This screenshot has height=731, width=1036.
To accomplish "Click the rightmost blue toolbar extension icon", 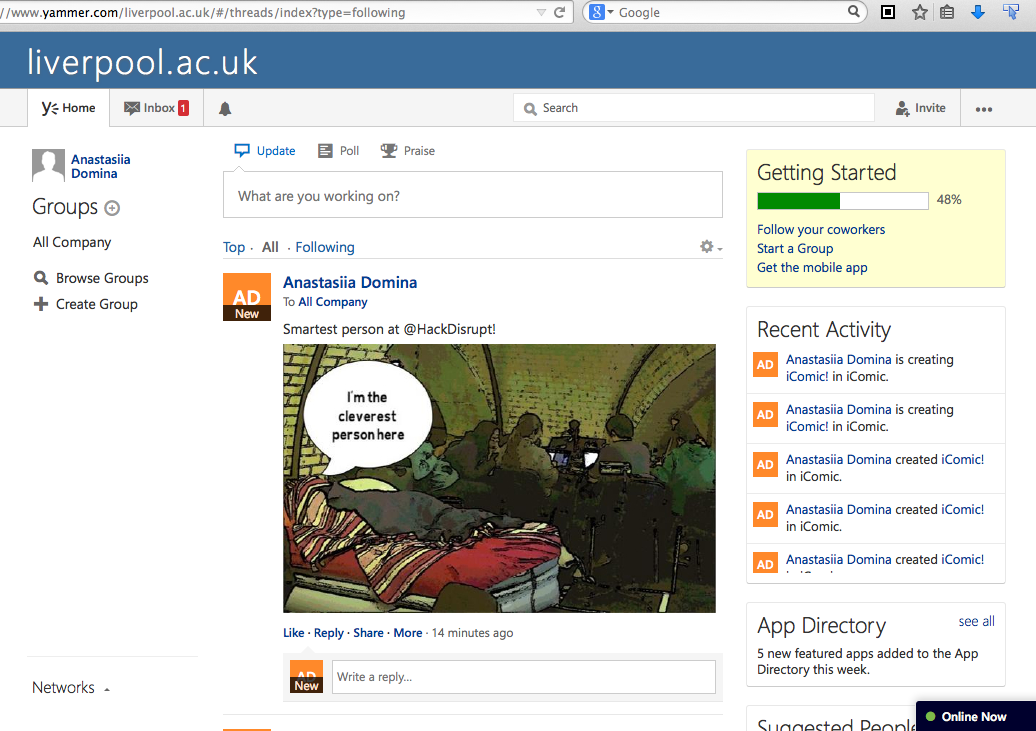I will point(1011,11).
